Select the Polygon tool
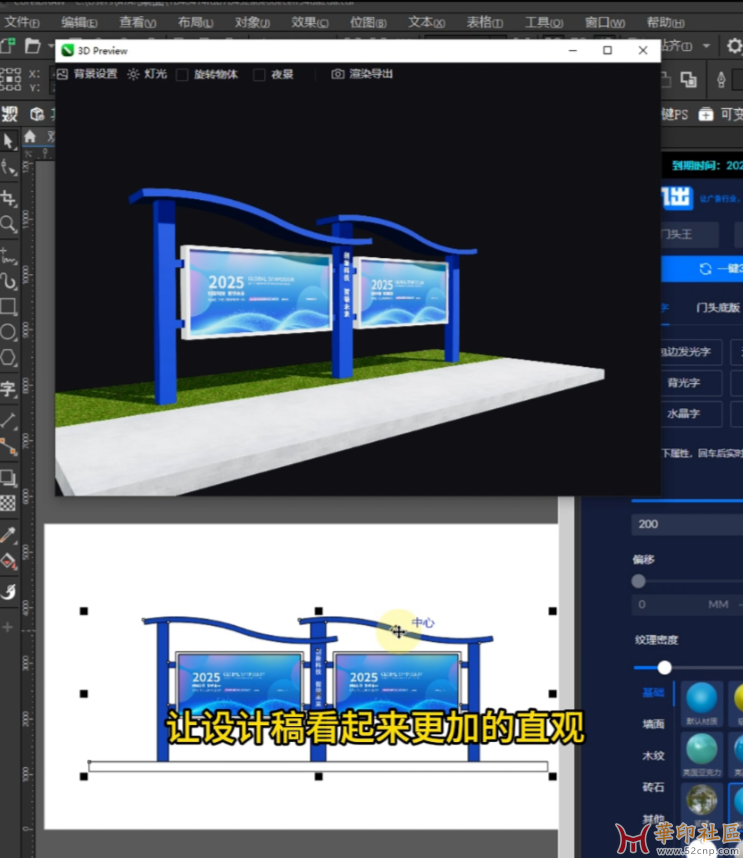The image size is (743, 858). 8,357
